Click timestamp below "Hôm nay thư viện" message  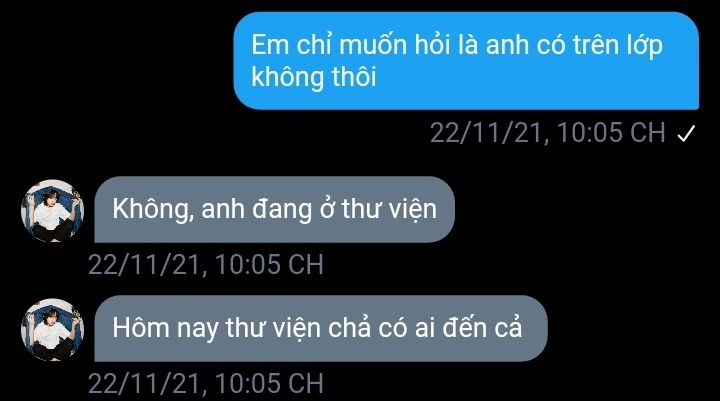point(206,383)
